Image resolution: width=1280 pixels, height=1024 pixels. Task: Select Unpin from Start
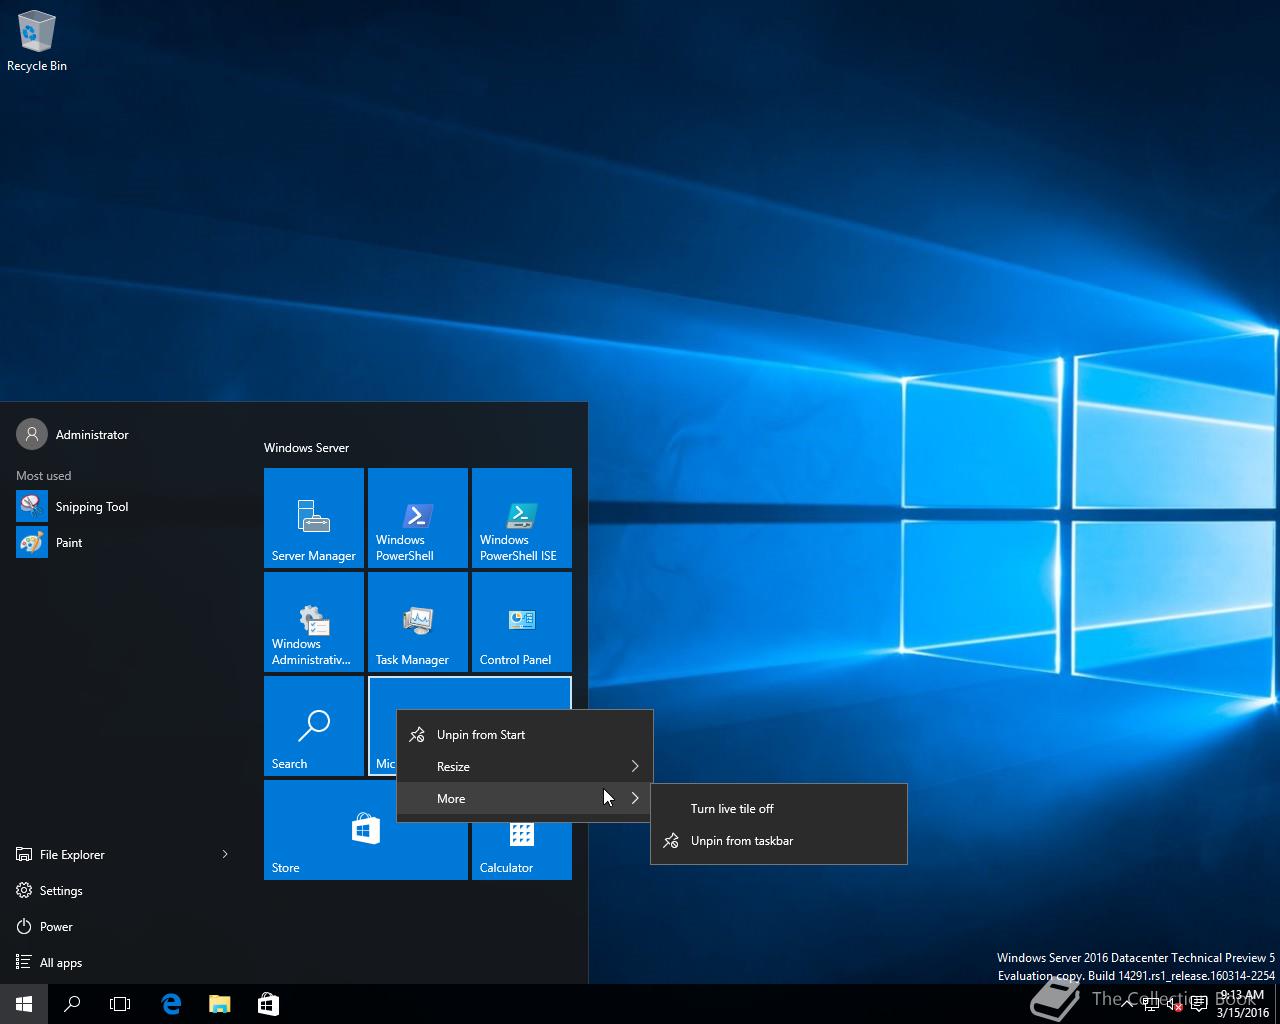click(x=525, y=735)
